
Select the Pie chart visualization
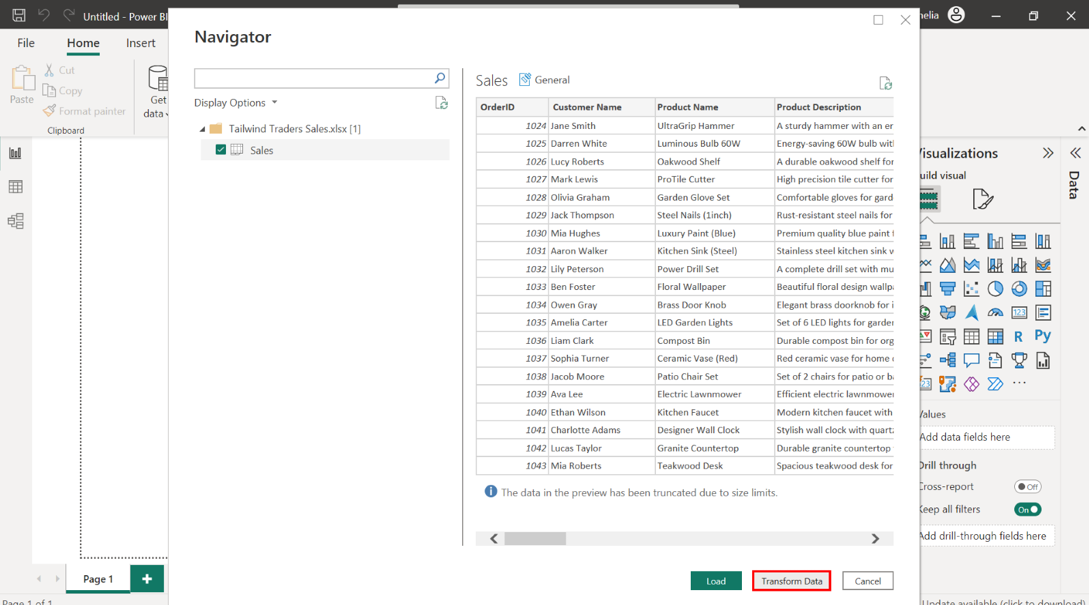coord(995,289)
